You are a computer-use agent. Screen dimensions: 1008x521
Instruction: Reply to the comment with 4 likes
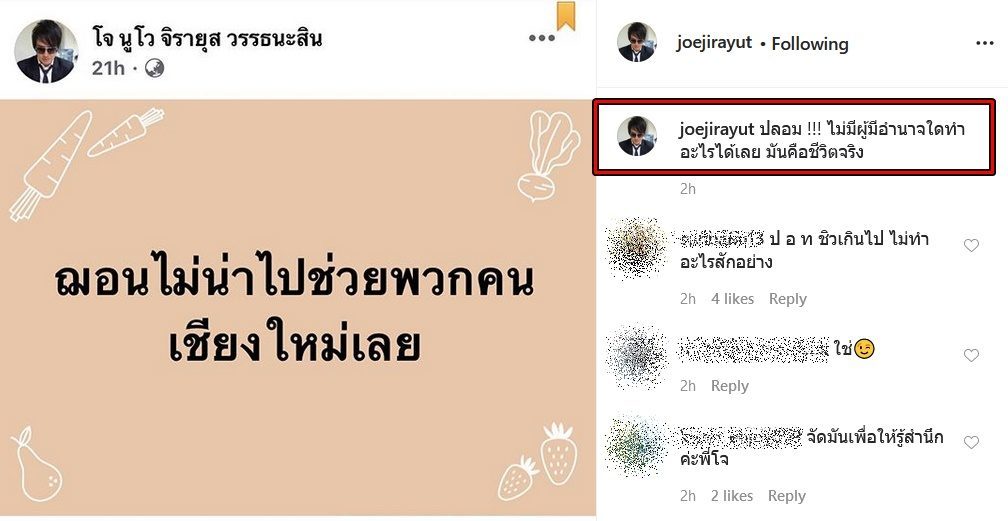pos(788,299)
